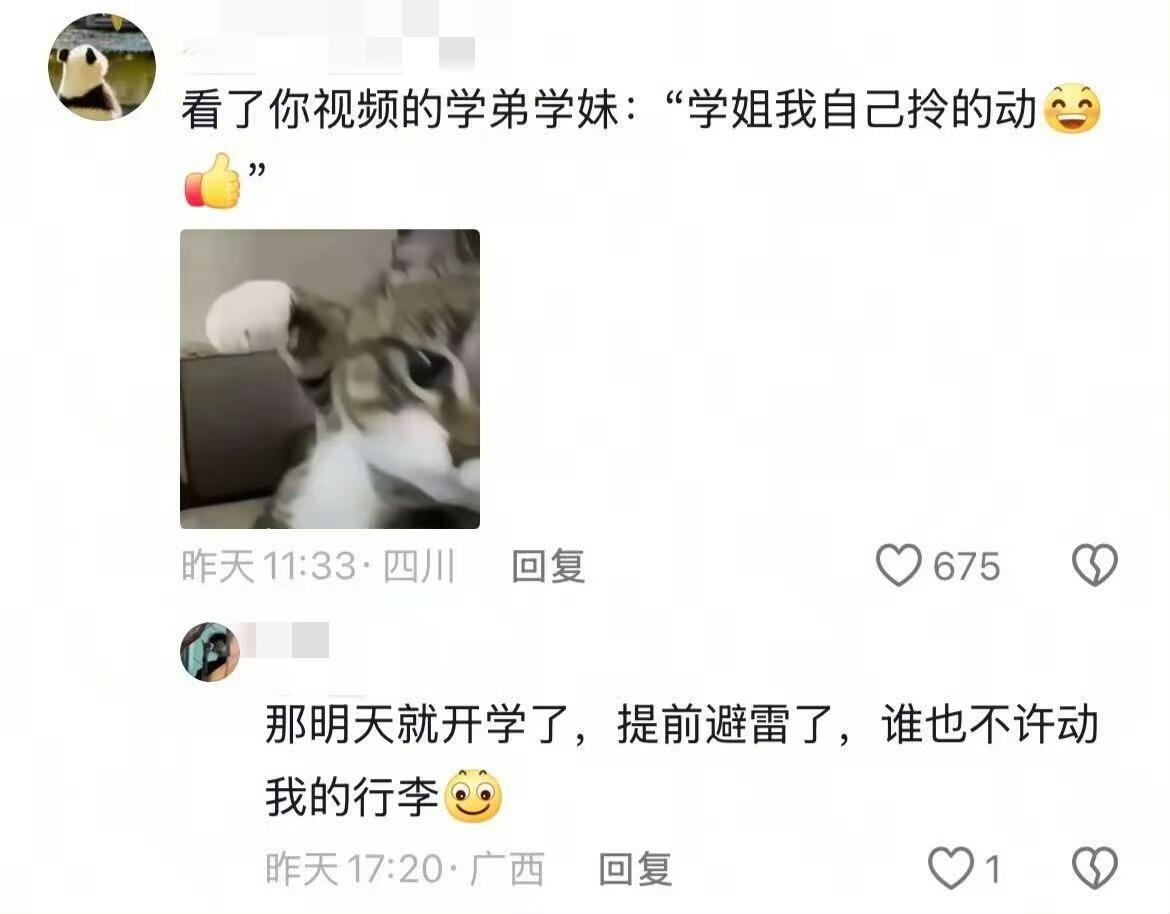Viewport: 1170px width, 914px height.
Task: Tap broken heart on the 广西 reply
Action: pyautogui.click(x=1095, y=868)
